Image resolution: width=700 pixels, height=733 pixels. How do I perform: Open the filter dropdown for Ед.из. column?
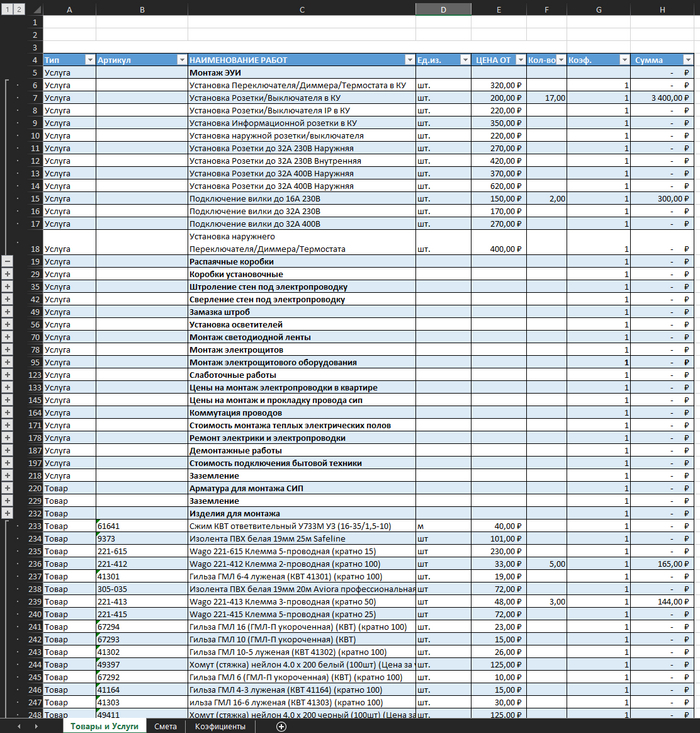[465, 60]
